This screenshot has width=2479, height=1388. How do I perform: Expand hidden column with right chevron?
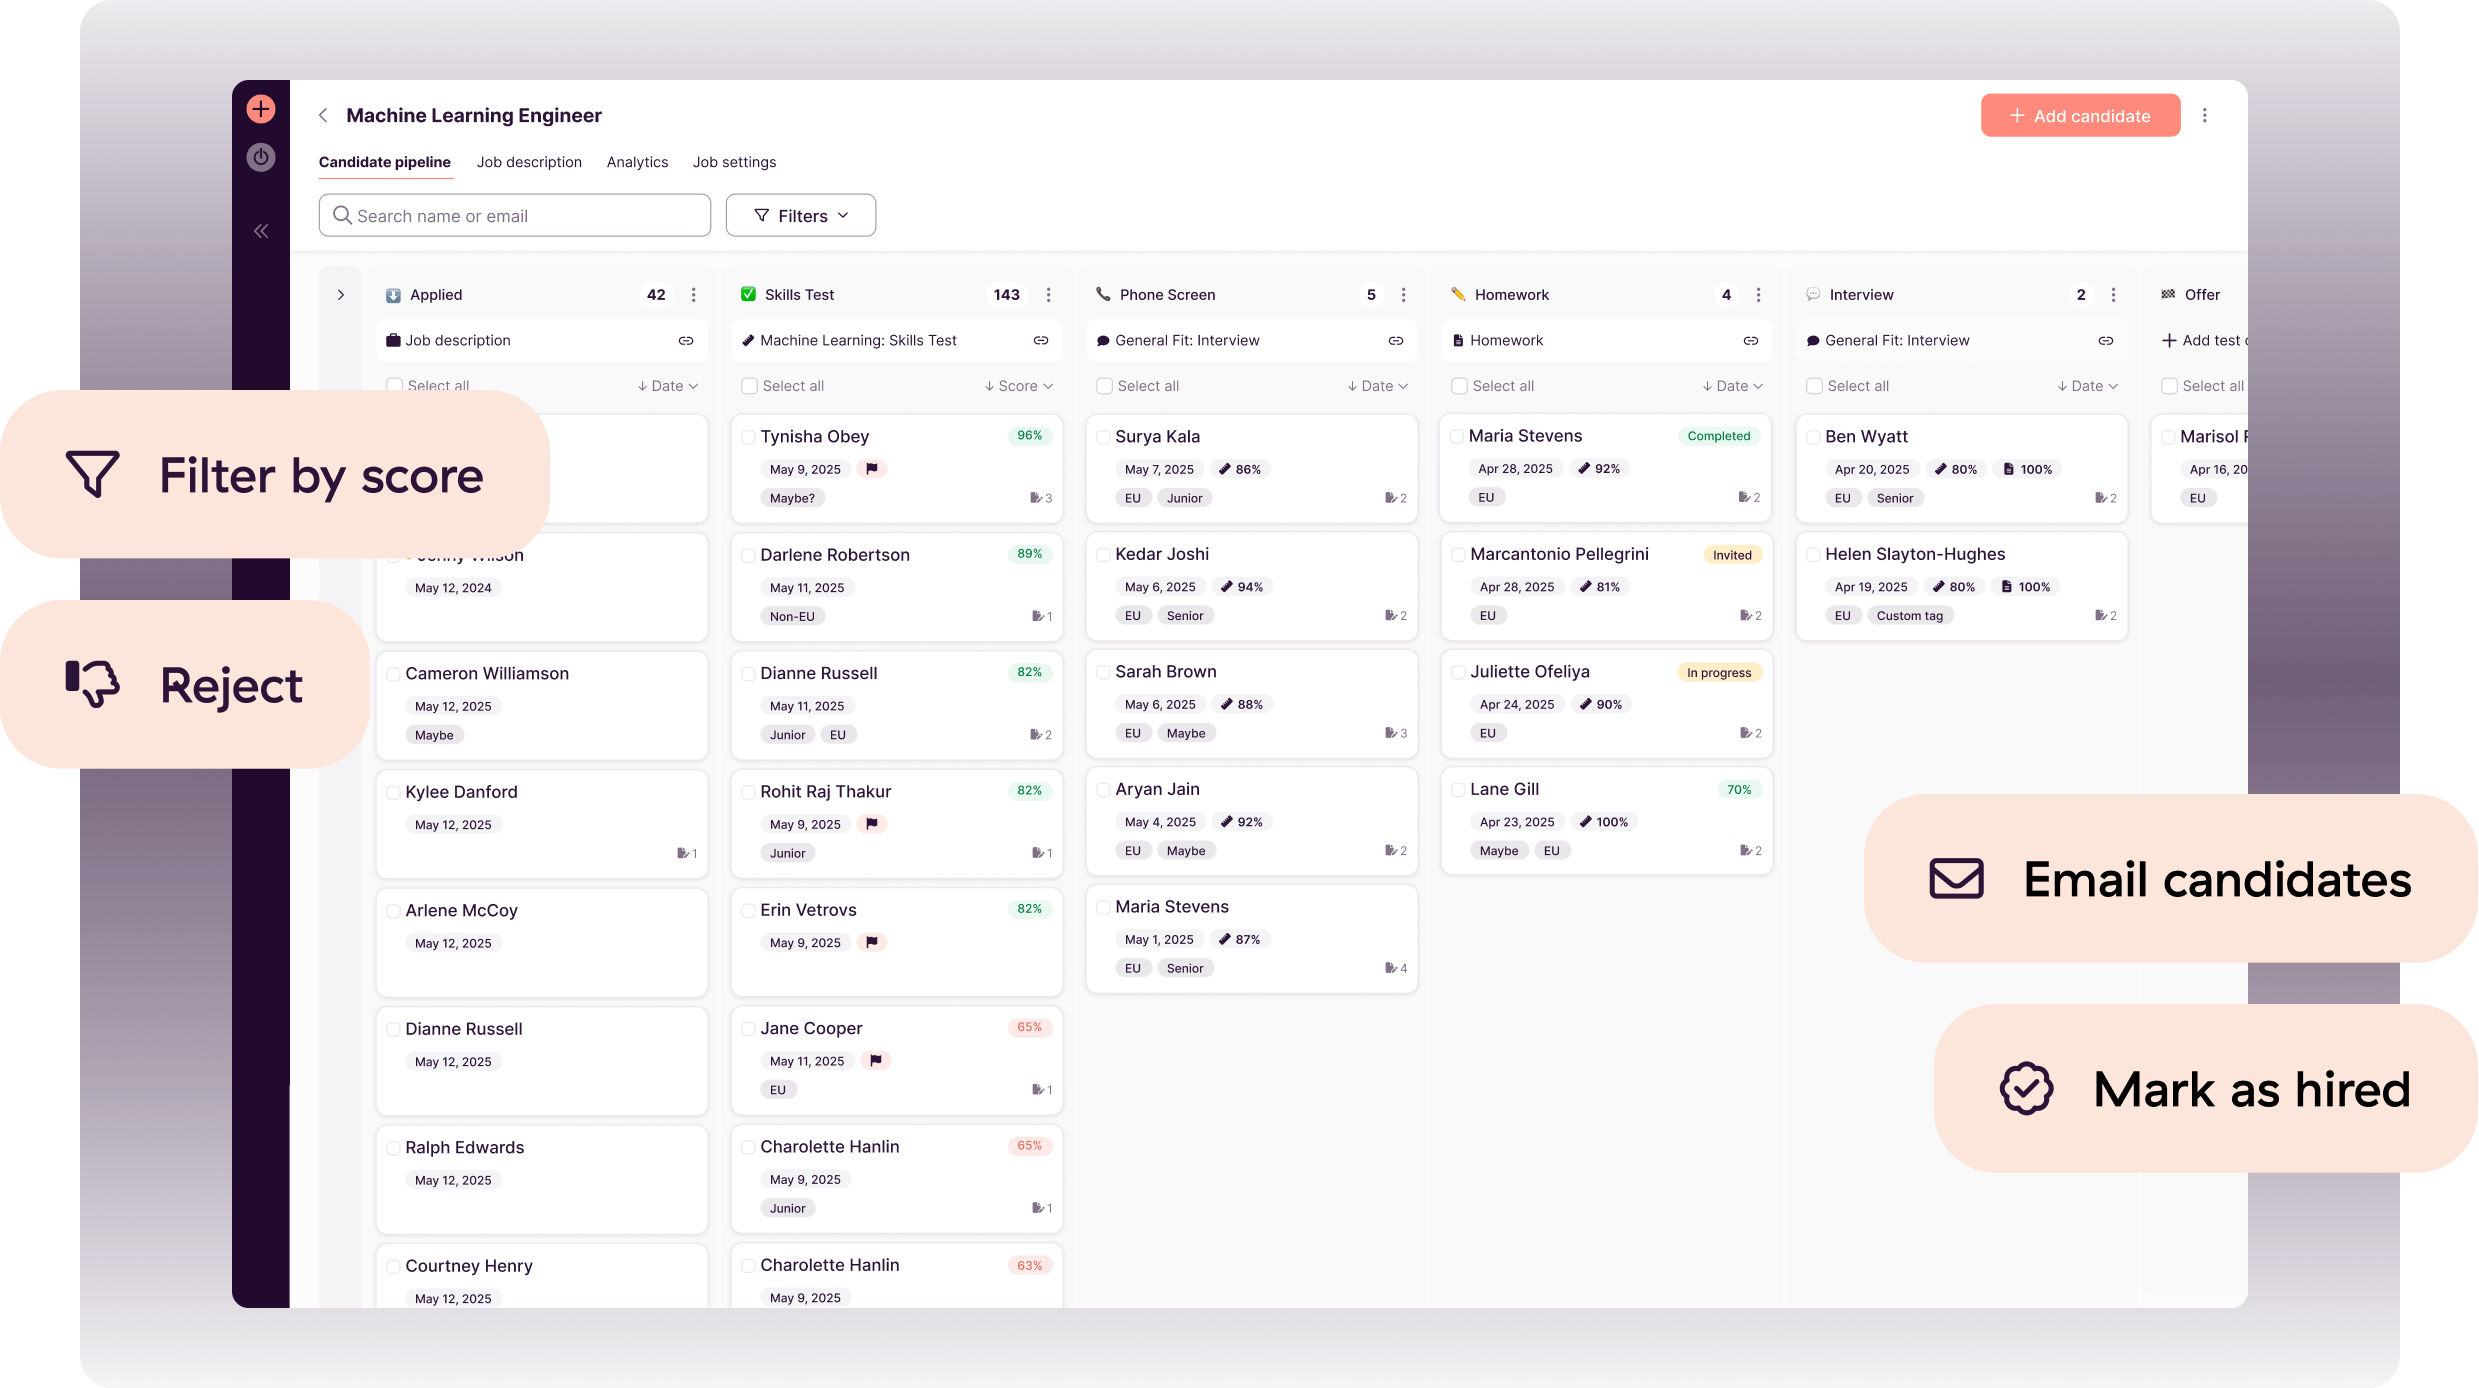click(x=341, y=295)
